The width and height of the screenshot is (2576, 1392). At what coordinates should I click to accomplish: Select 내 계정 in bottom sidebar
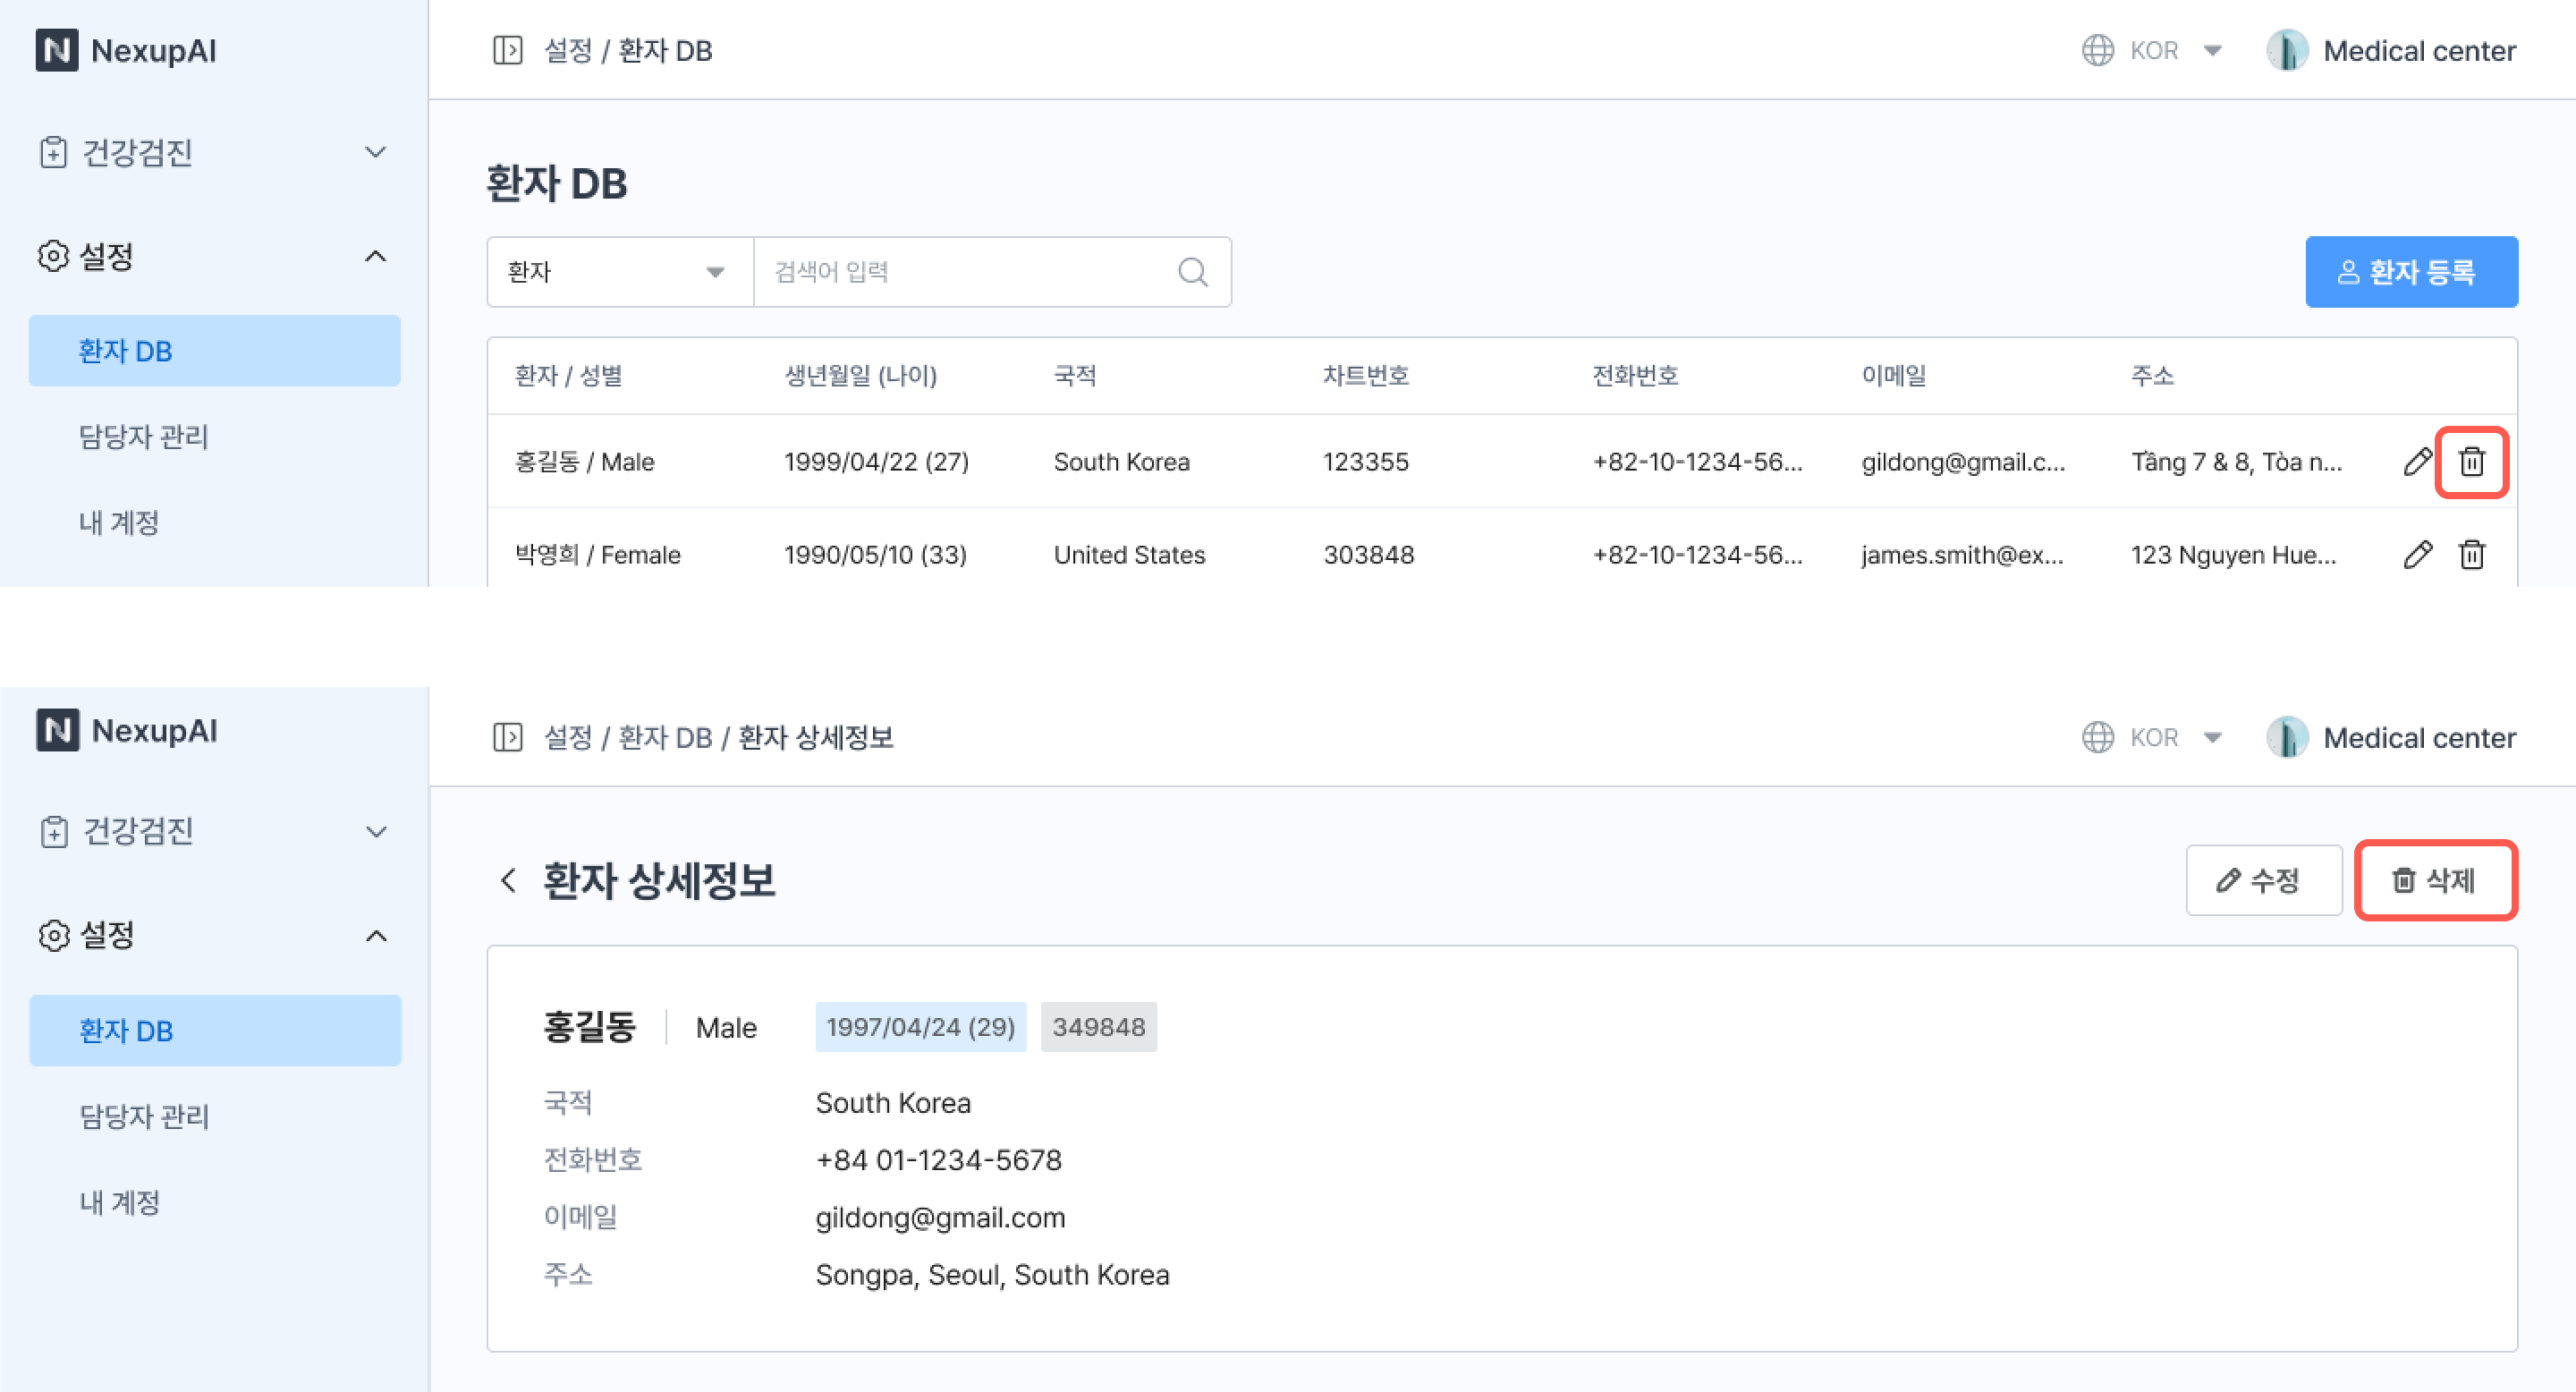[x=120, y=1202]
